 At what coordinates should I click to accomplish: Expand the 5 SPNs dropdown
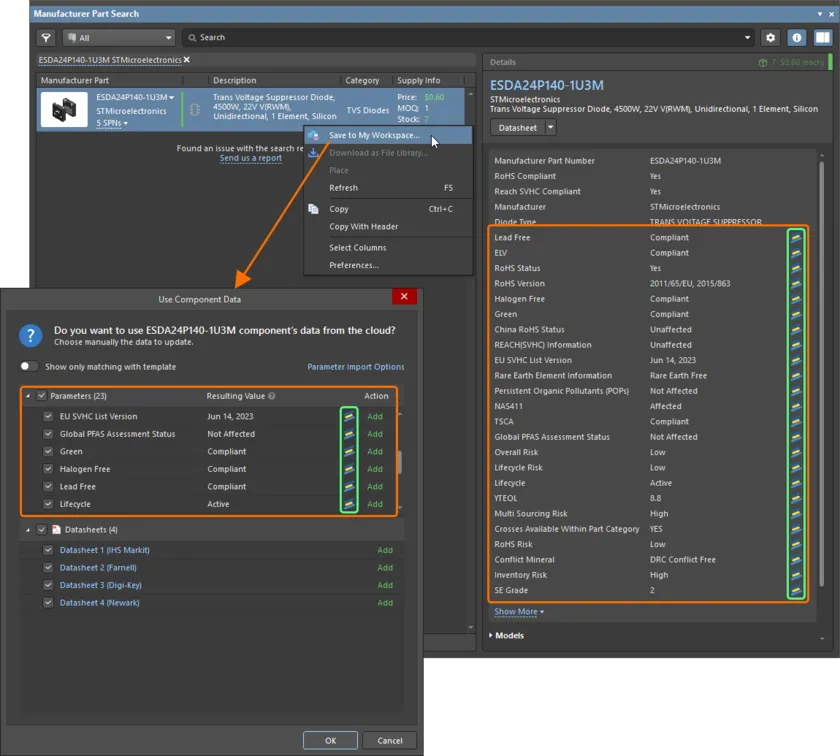112,123
